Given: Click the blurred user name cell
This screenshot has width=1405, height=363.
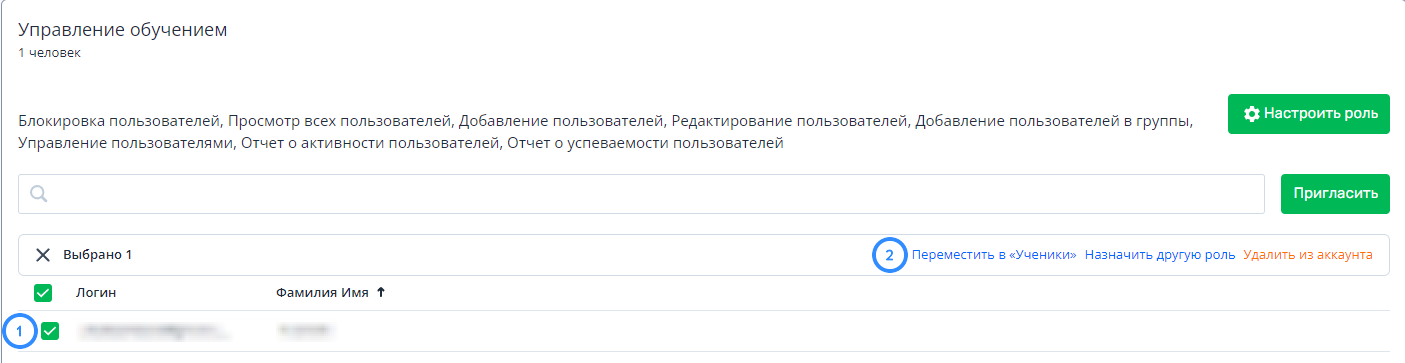Looking at the screenshot, I should (x=306, y=328).
